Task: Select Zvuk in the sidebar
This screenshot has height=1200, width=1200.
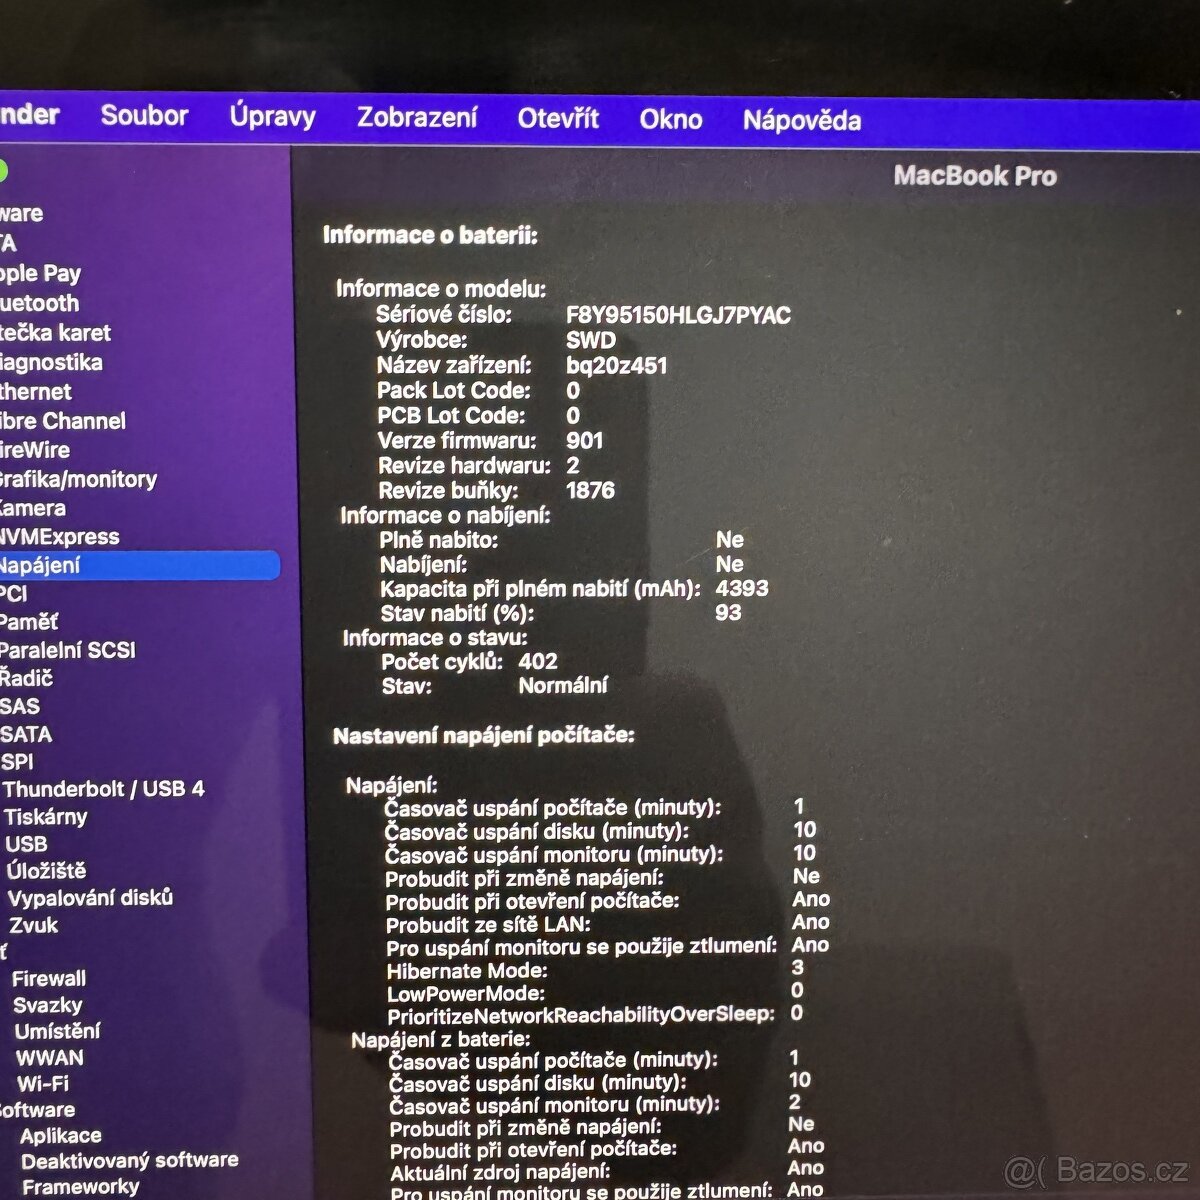Action: (x=33, y=925)
